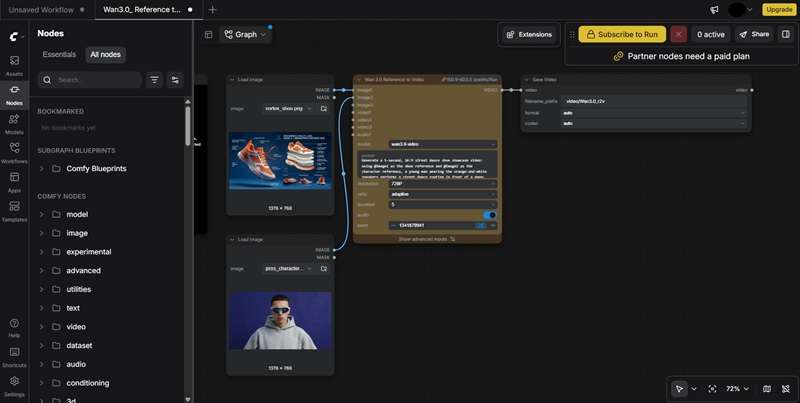Image resolution: width=800 pixels, height=403 pixels.
Task: Add a new workflow tab
Action: [213, 10]
